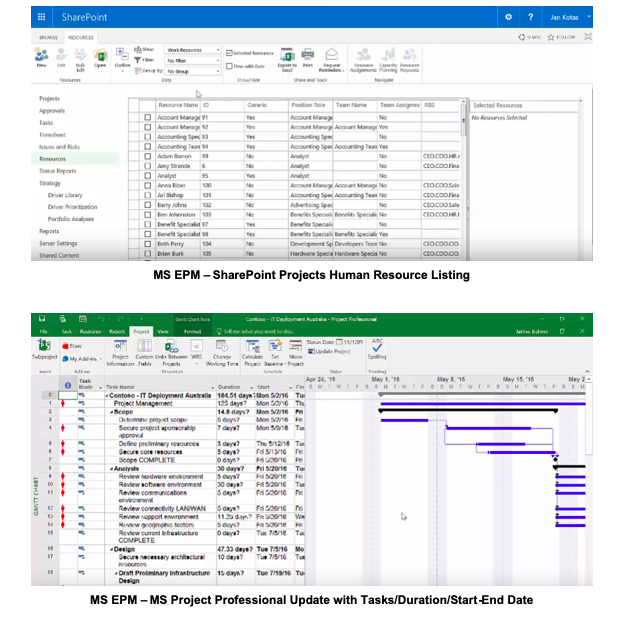This screenshot has width=619, height=636.
Task: Click the focus-on-content icon in SharePoint
Action: click(588, 37)
